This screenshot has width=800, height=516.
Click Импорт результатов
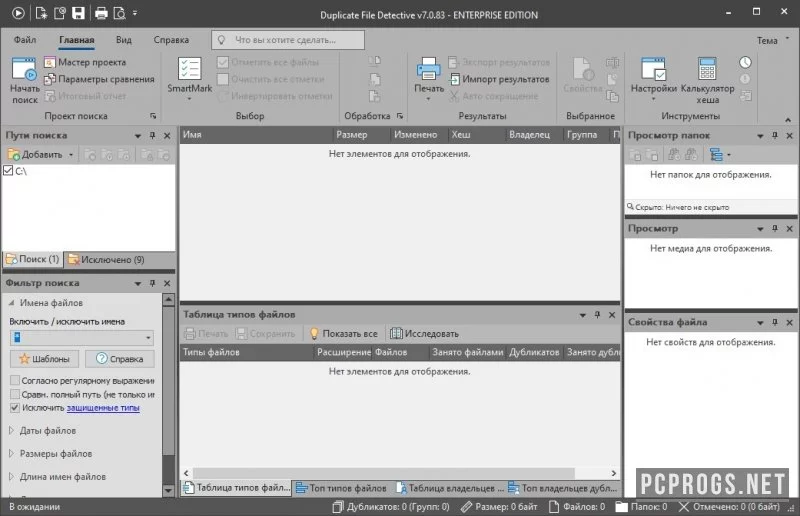point(499,79)
